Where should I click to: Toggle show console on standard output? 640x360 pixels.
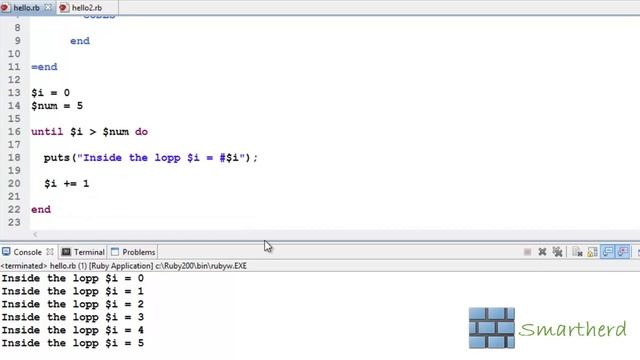(607, 252)
